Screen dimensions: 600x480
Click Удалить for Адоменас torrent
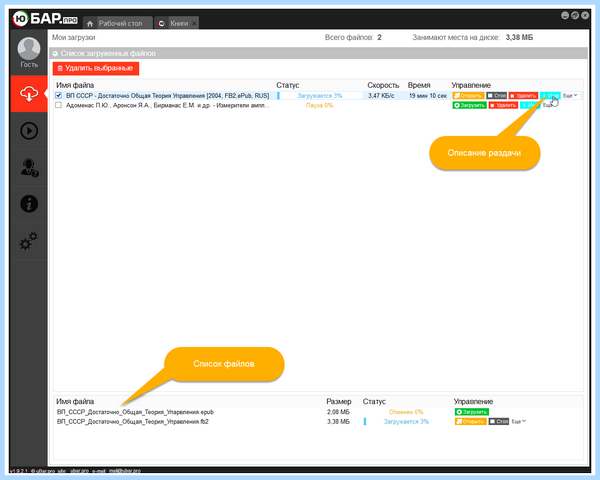click(503, 105)
